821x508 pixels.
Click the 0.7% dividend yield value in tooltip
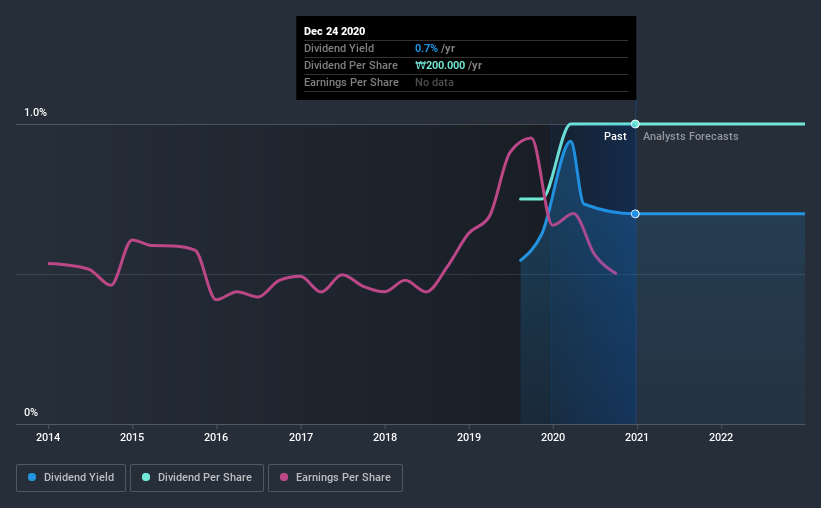tap(424, 48)
